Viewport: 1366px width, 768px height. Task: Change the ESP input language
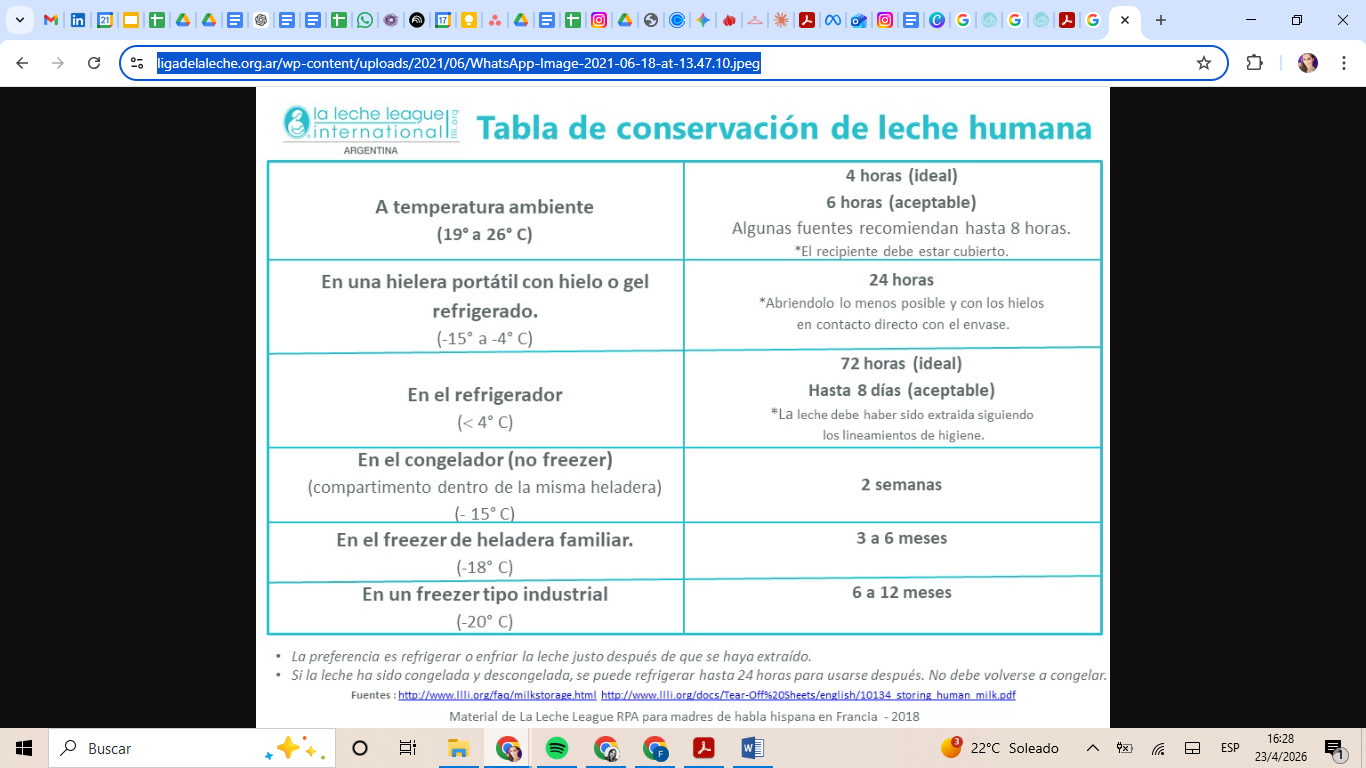[1230, 748]
